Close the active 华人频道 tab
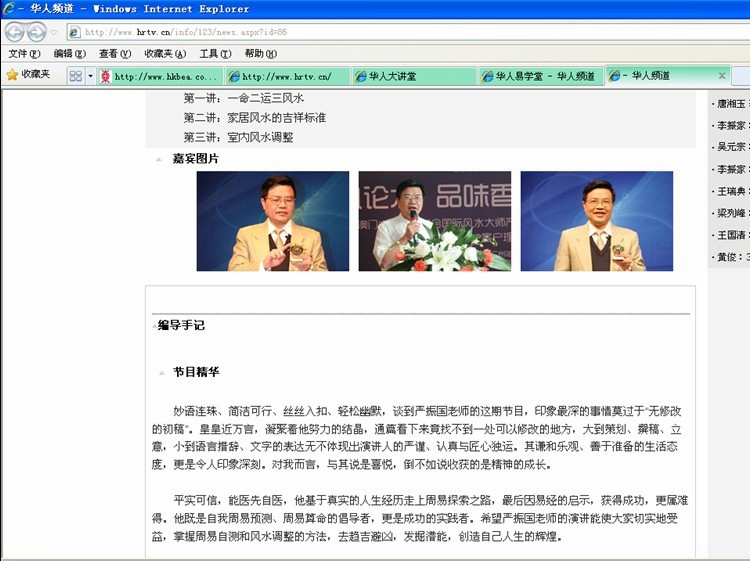The width and height of the screenshot is (750, 561). click(x=722, y=76)
